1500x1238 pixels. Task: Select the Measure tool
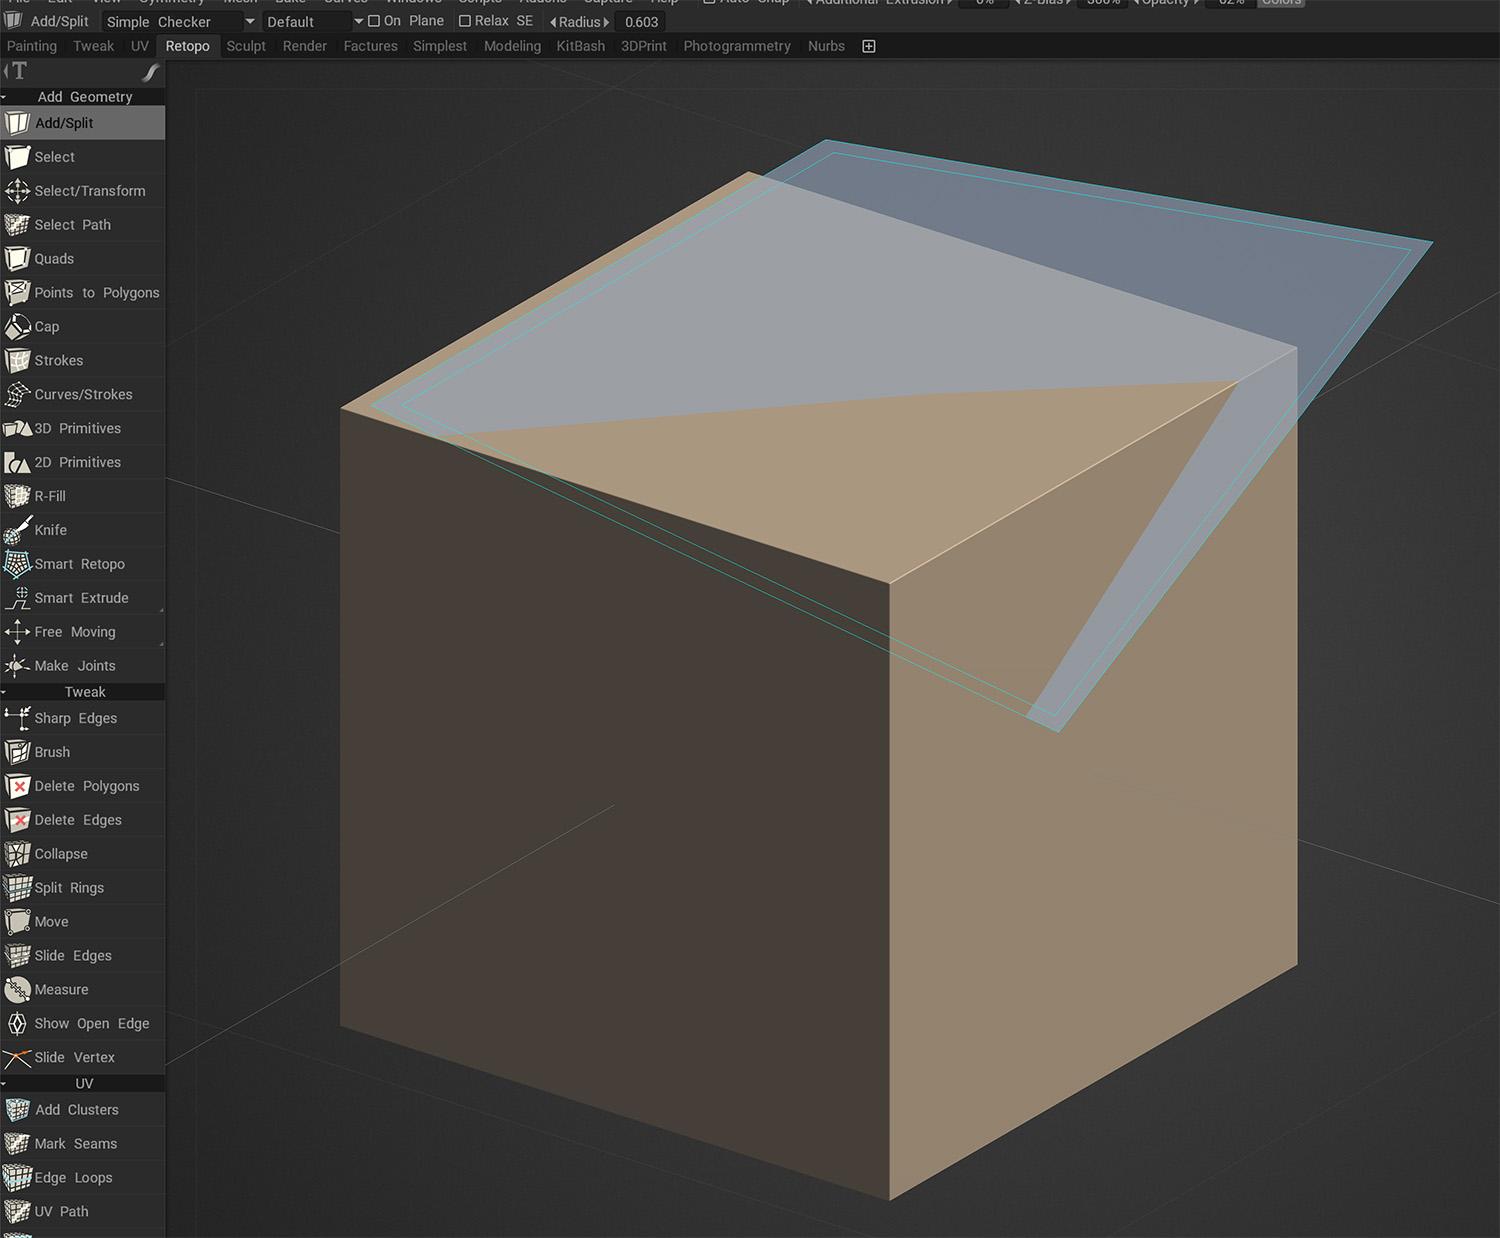pos(61,990)
